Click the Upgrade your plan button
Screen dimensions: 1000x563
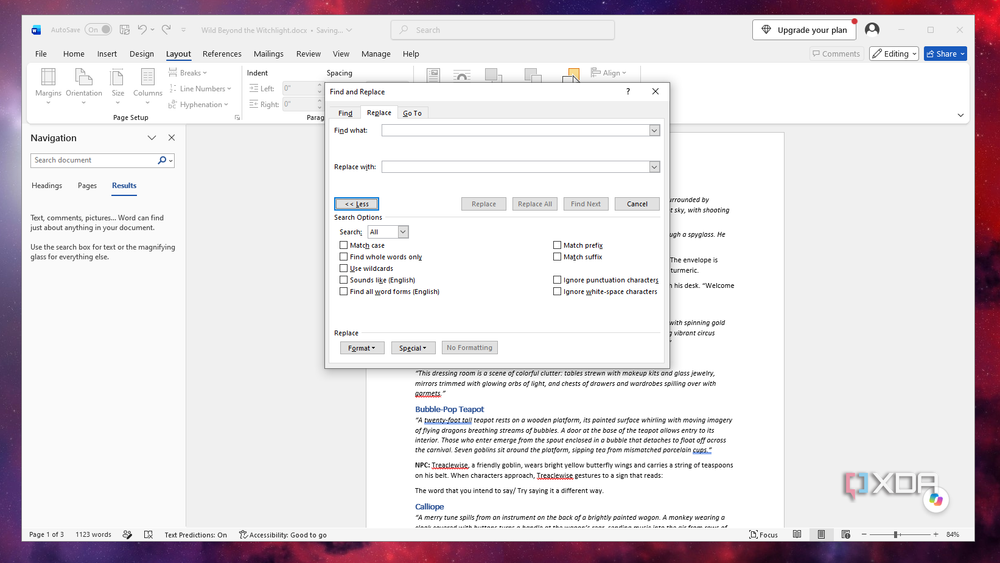[804, 29]
